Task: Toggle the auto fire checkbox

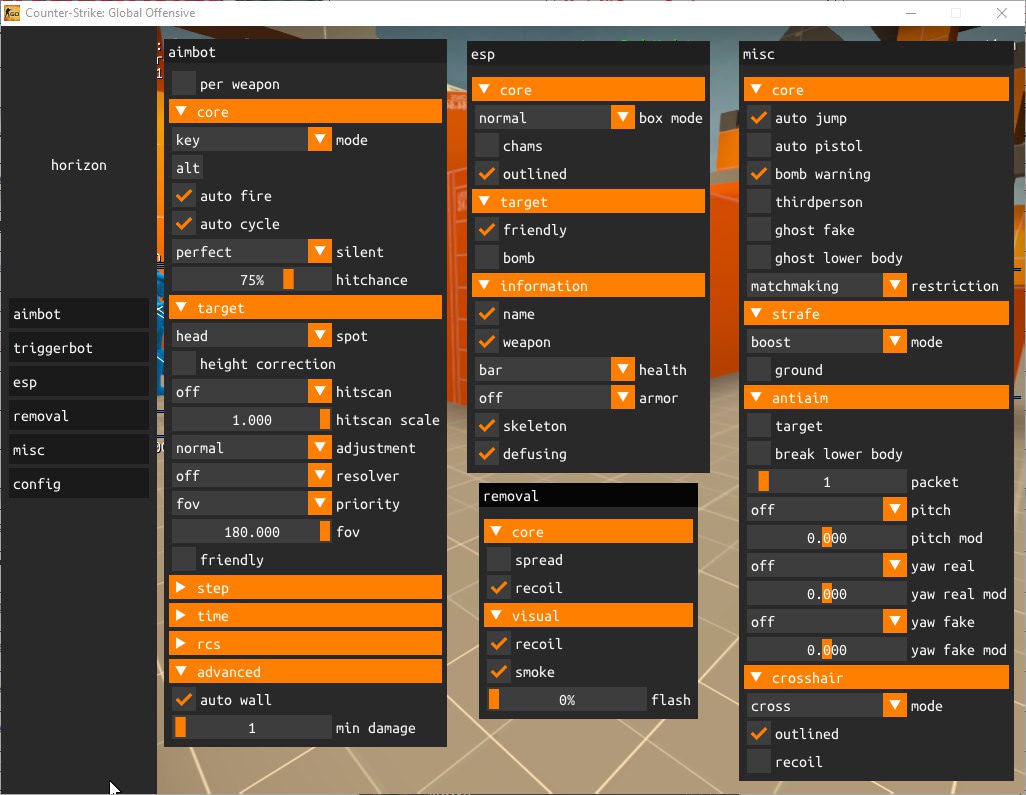Action: [x=184, y=196]
